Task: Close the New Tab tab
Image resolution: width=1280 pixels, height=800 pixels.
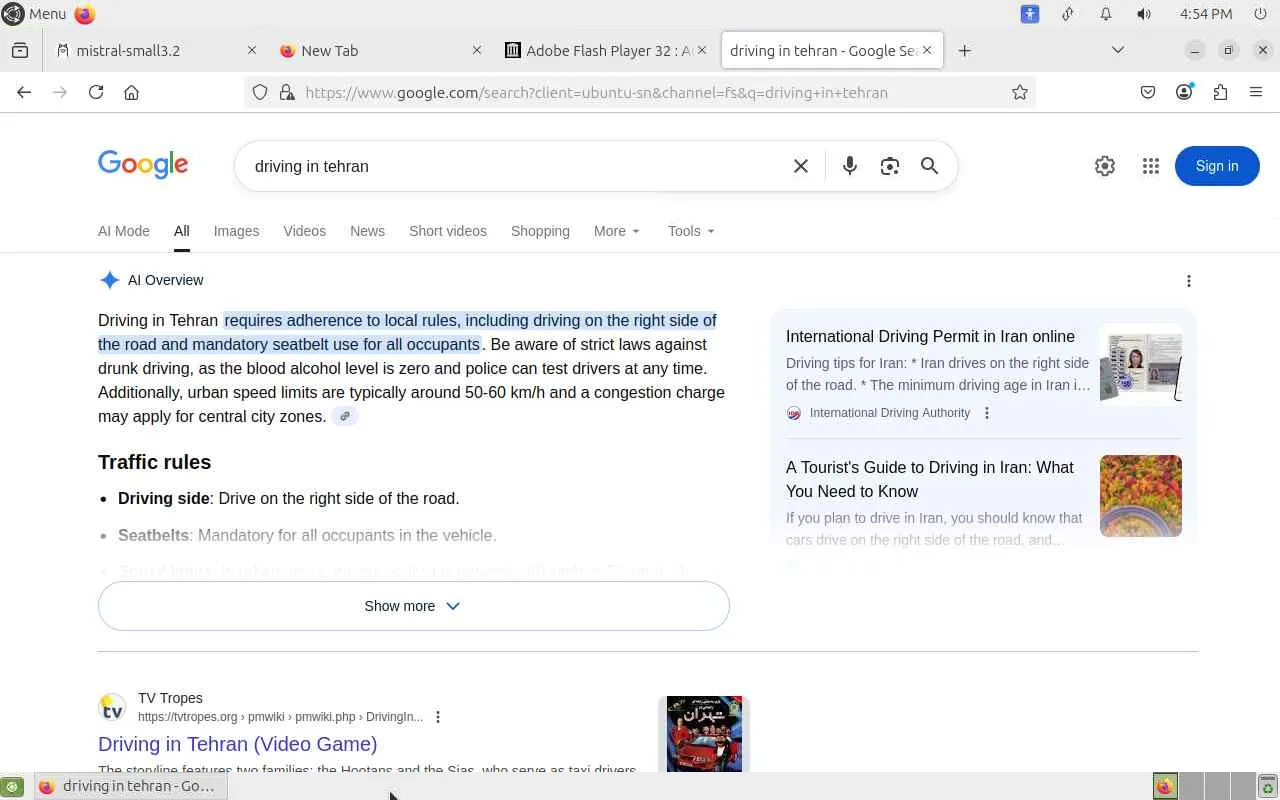Action: (x=477, y=50)
